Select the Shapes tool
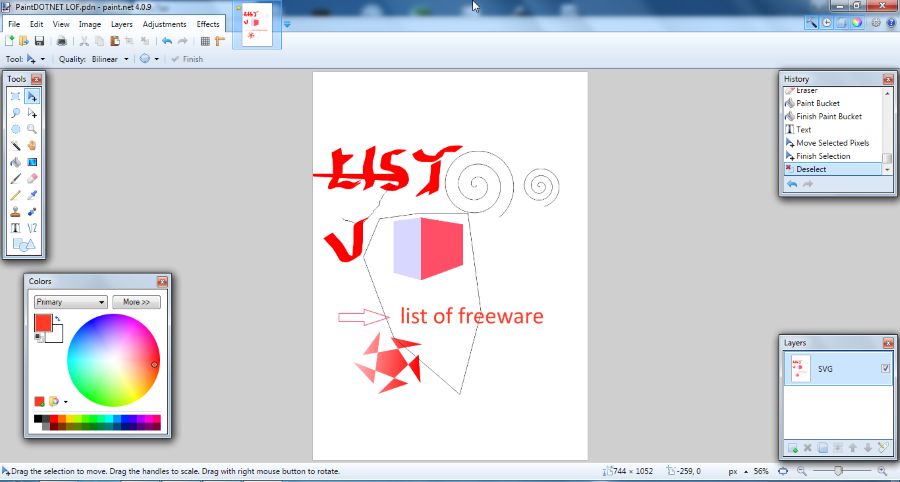 (24, 245)
